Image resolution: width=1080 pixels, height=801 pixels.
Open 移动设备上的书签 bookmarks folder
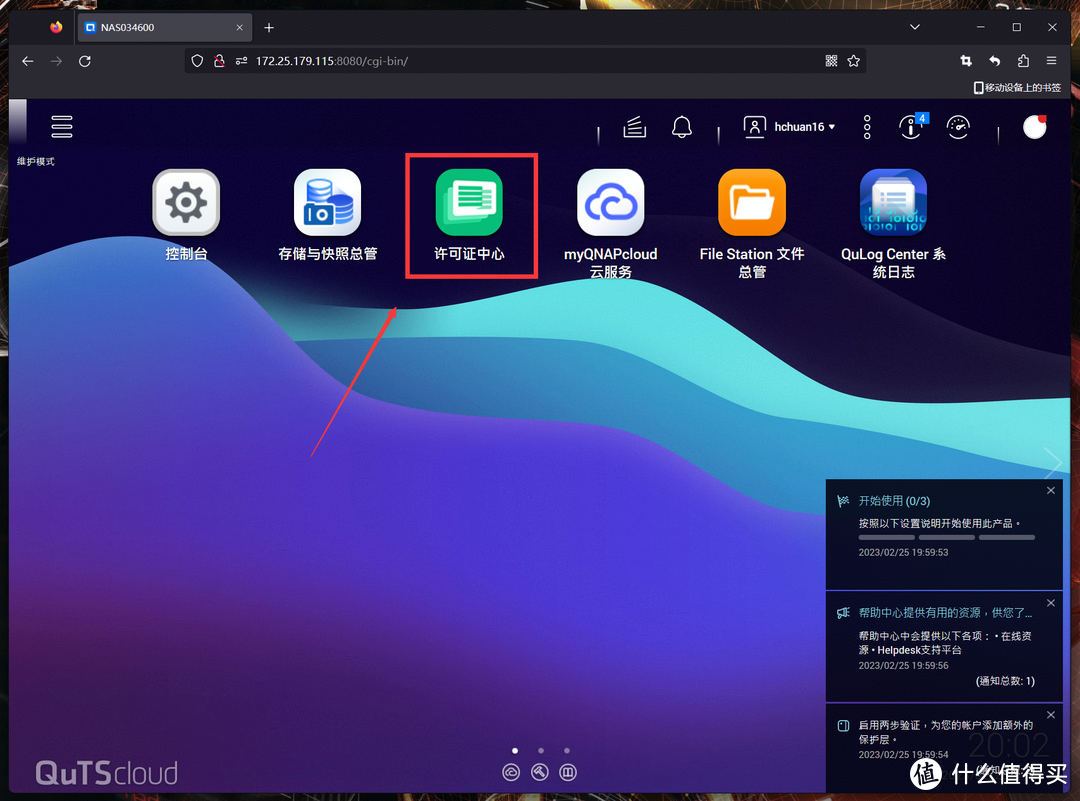[x=1017, y=87]
